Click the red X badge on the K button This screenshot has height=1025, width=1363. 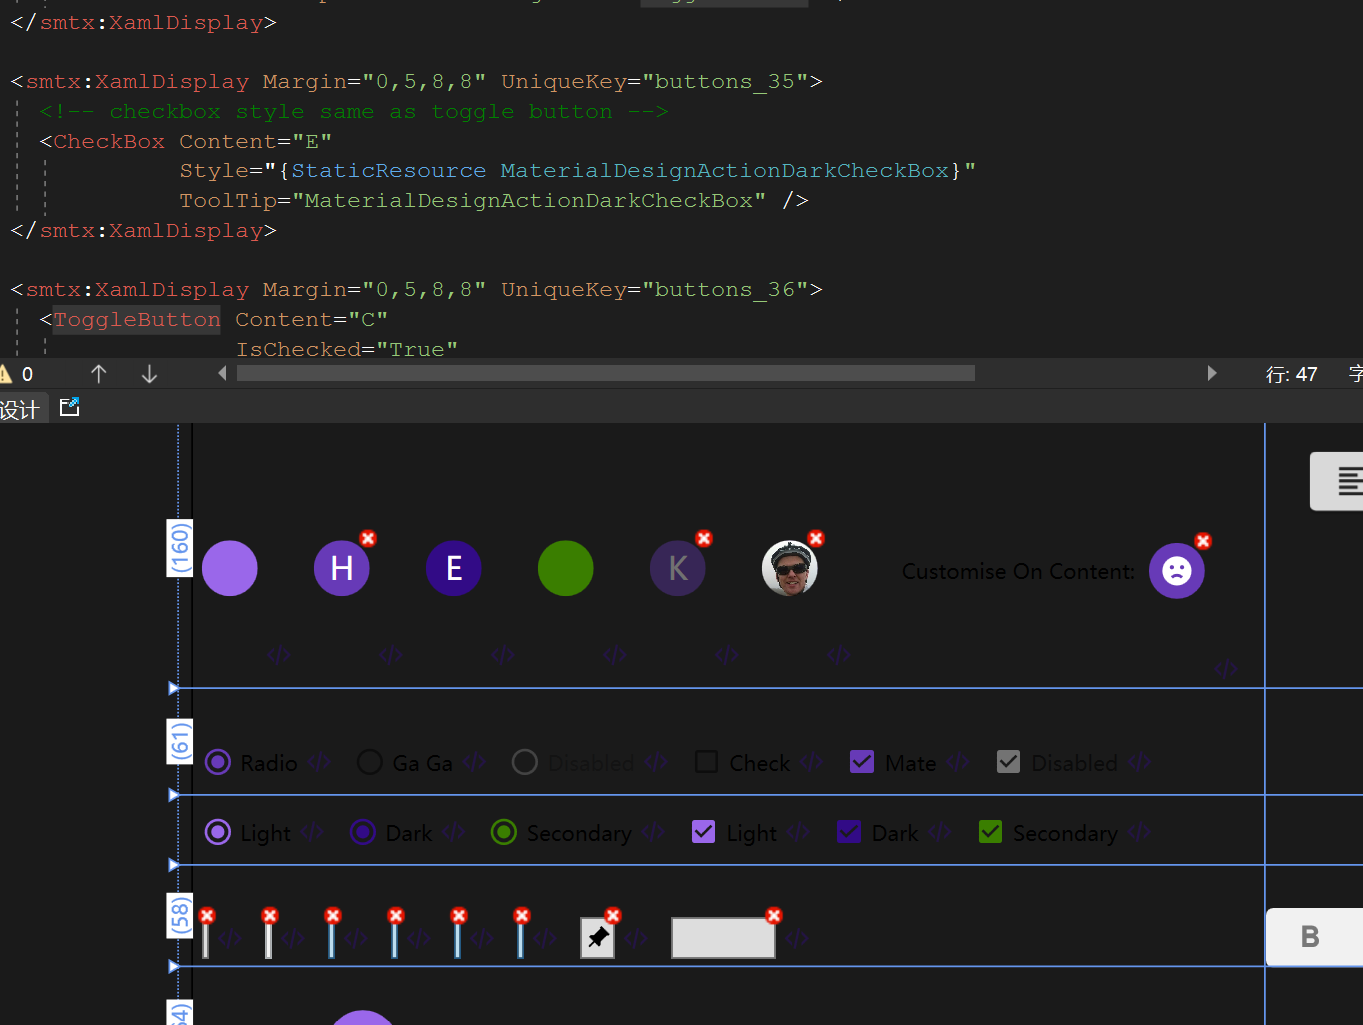click(704, 538)
